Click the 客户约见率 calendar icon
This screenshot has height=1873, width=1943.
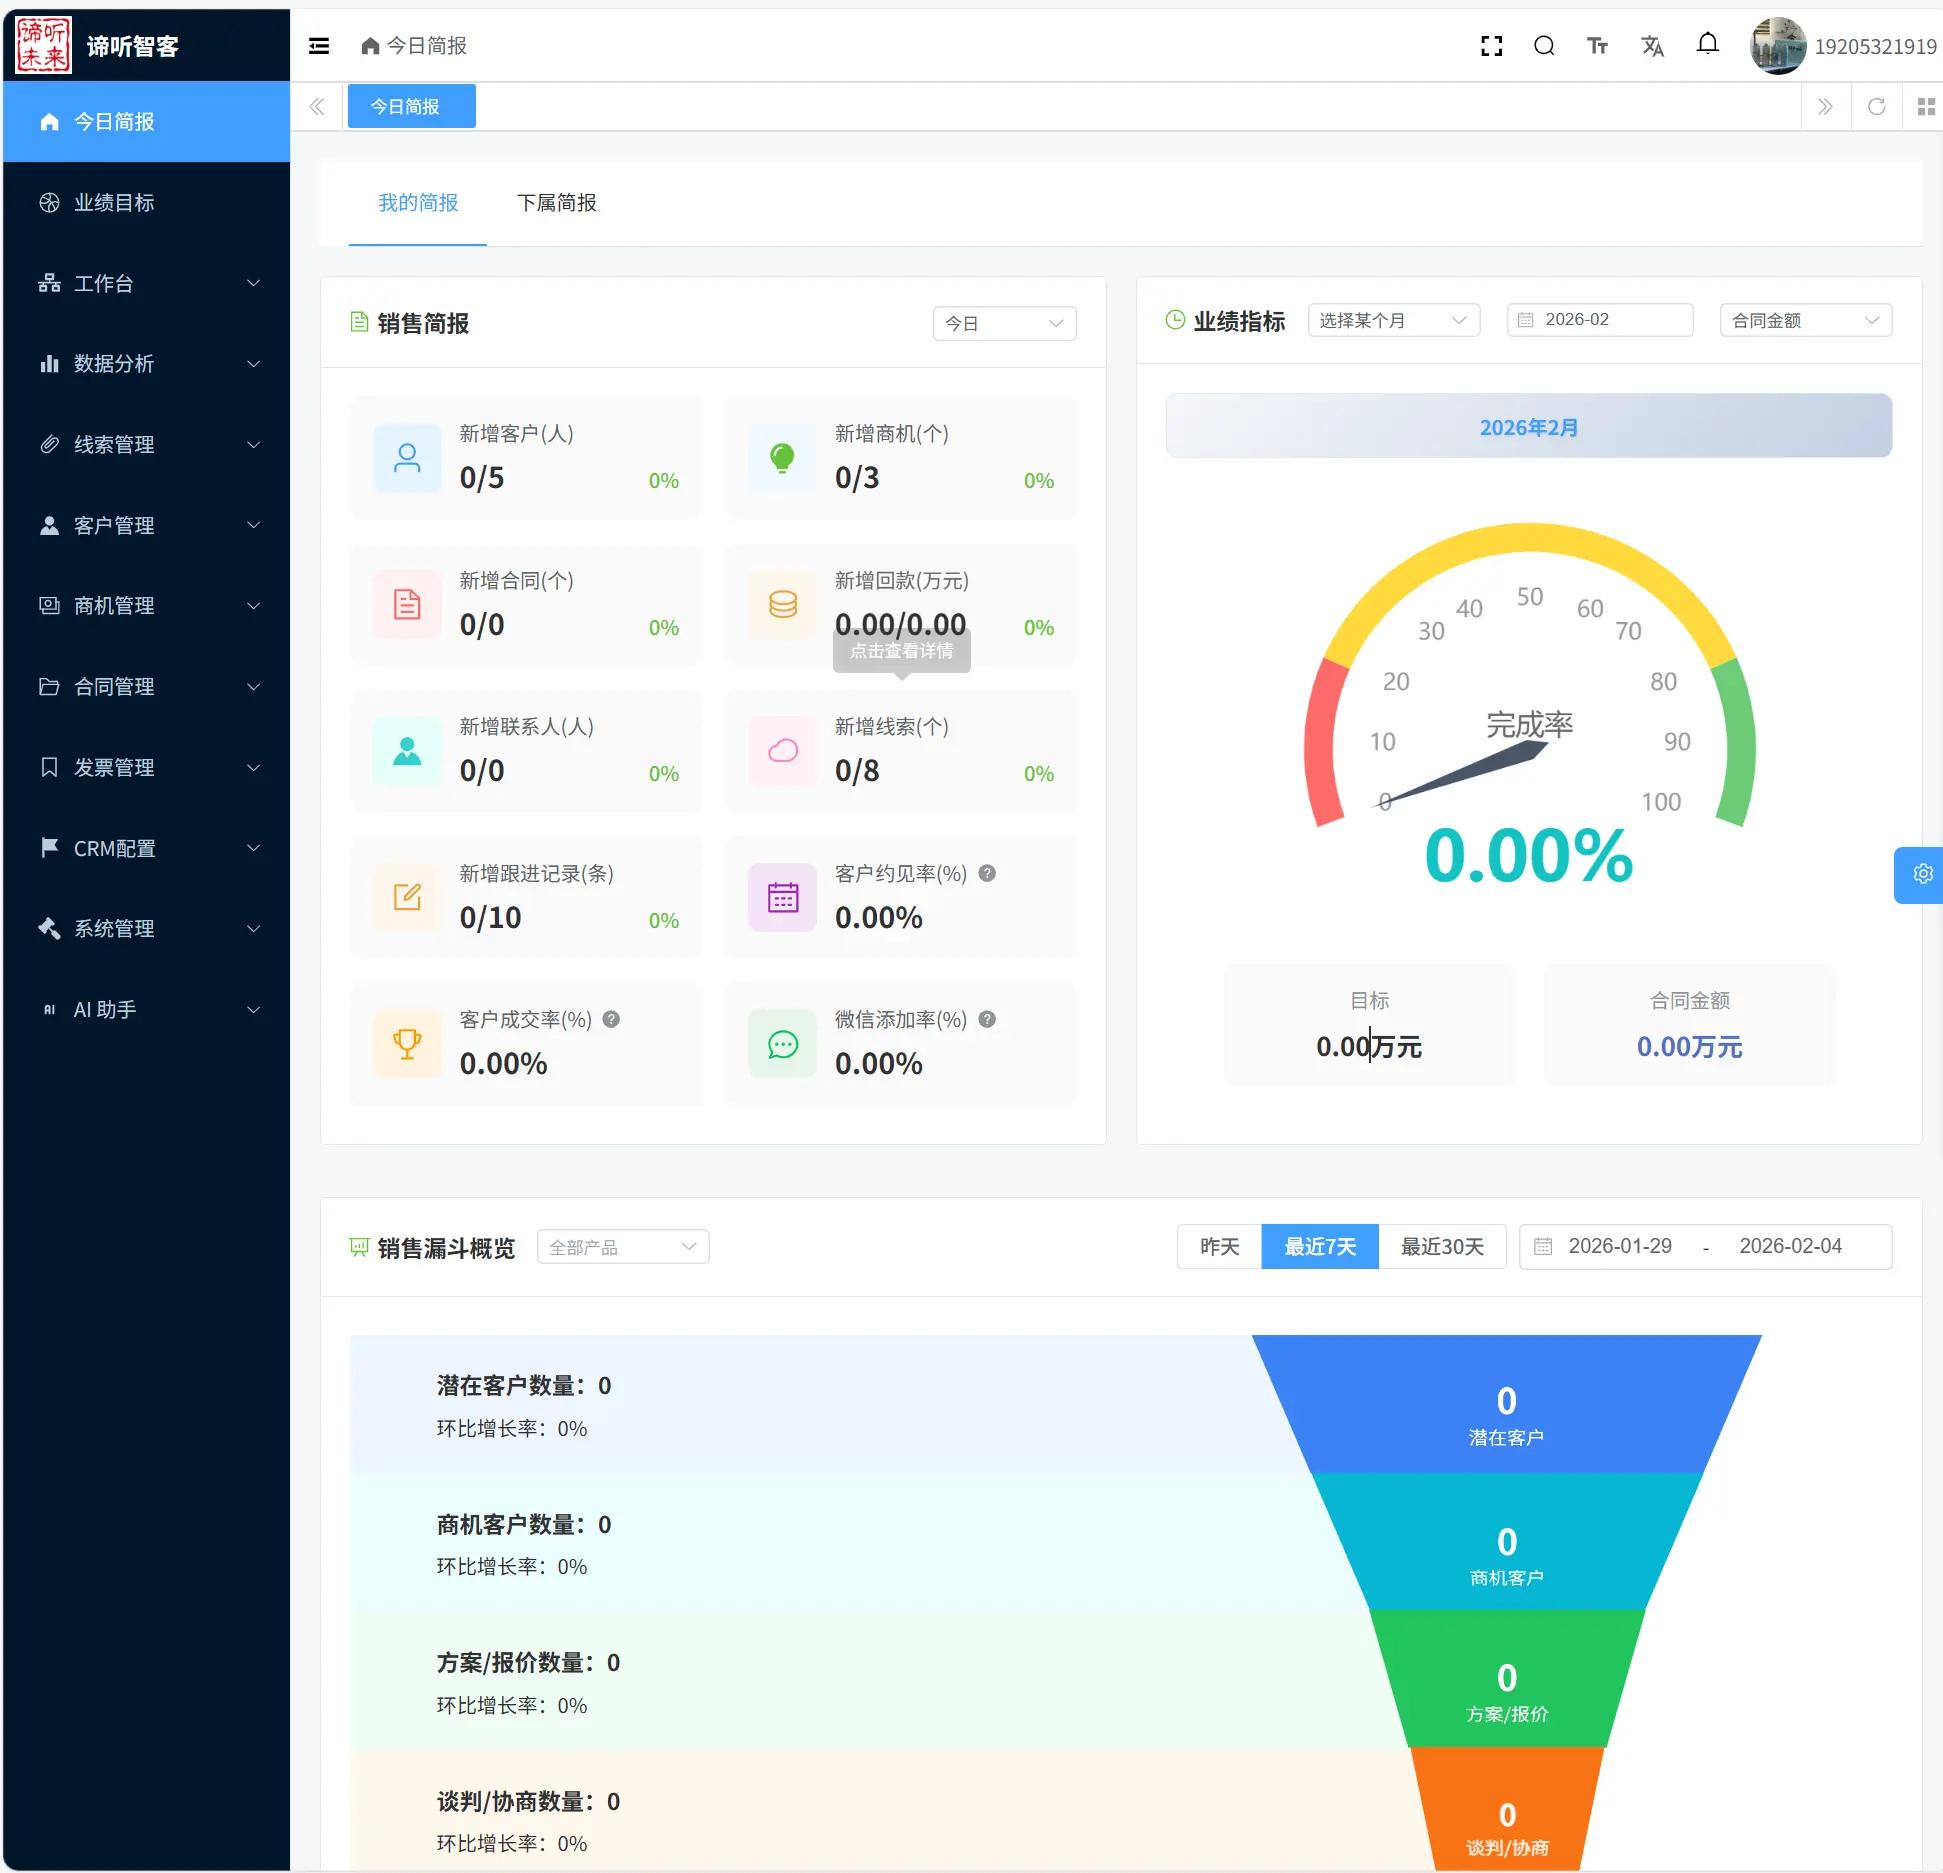782,898
